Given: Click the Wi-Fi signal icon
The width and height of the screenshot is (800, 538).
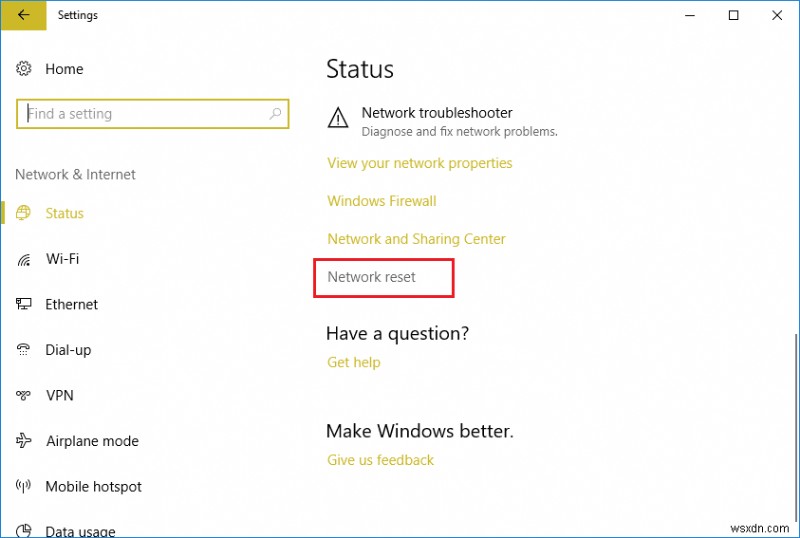Looking at the screenshot, I should tap(24, 259).
